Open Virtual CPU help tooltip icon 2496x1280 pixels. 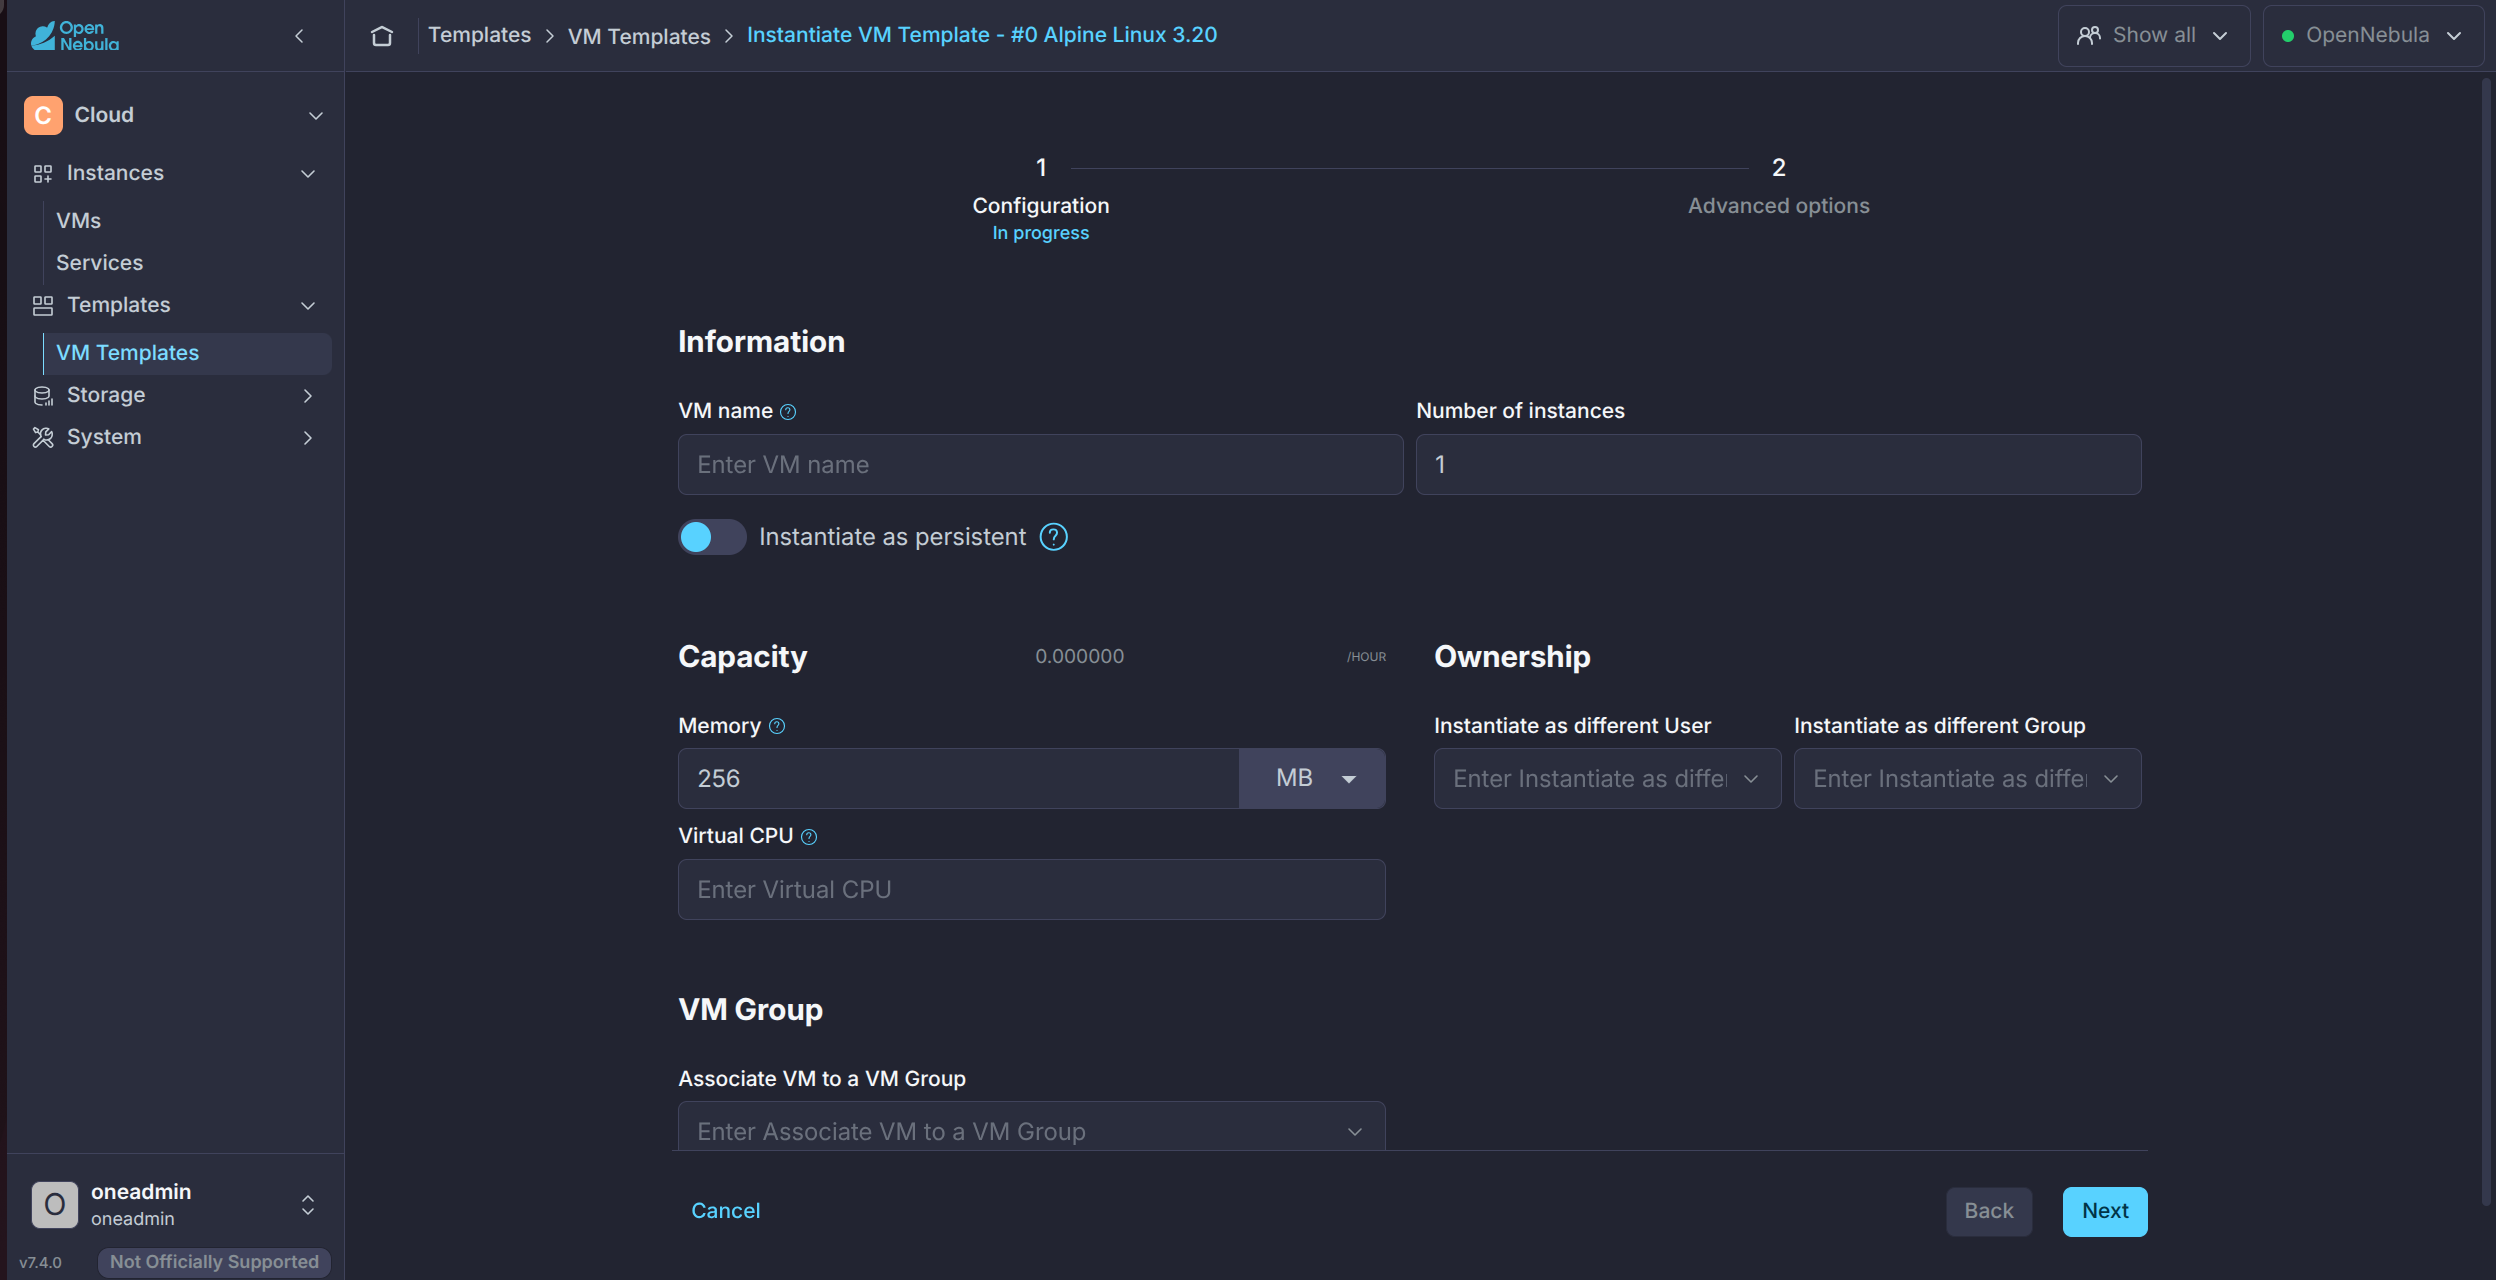pyautogui.click(x=809, y=837)
